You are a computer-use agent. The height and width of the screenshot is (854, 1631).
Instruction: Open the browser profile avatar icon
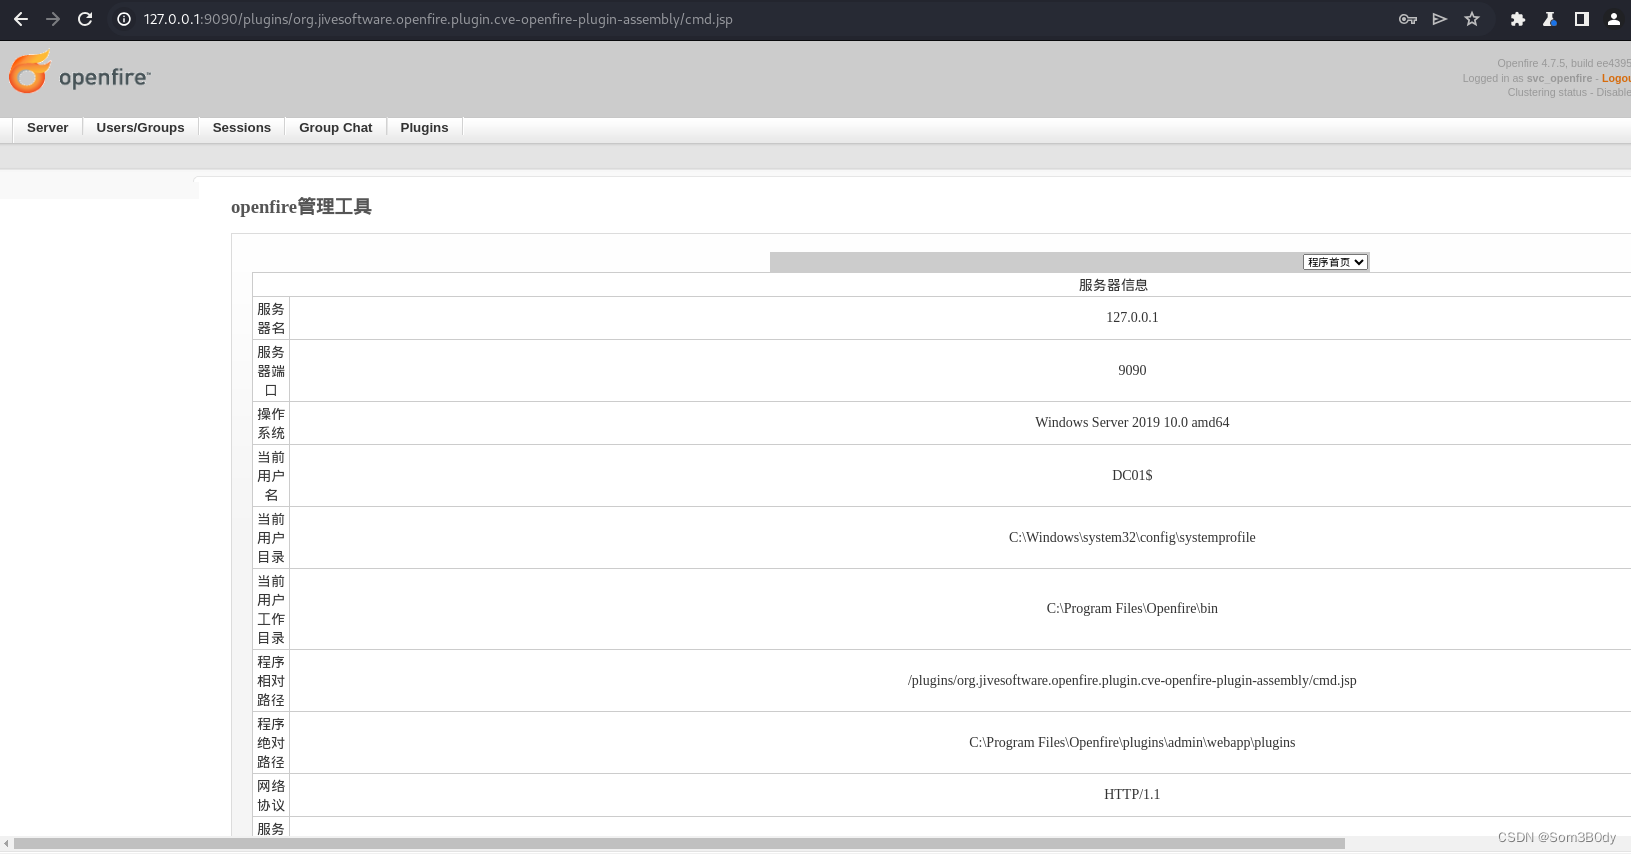pos(1614,19)
